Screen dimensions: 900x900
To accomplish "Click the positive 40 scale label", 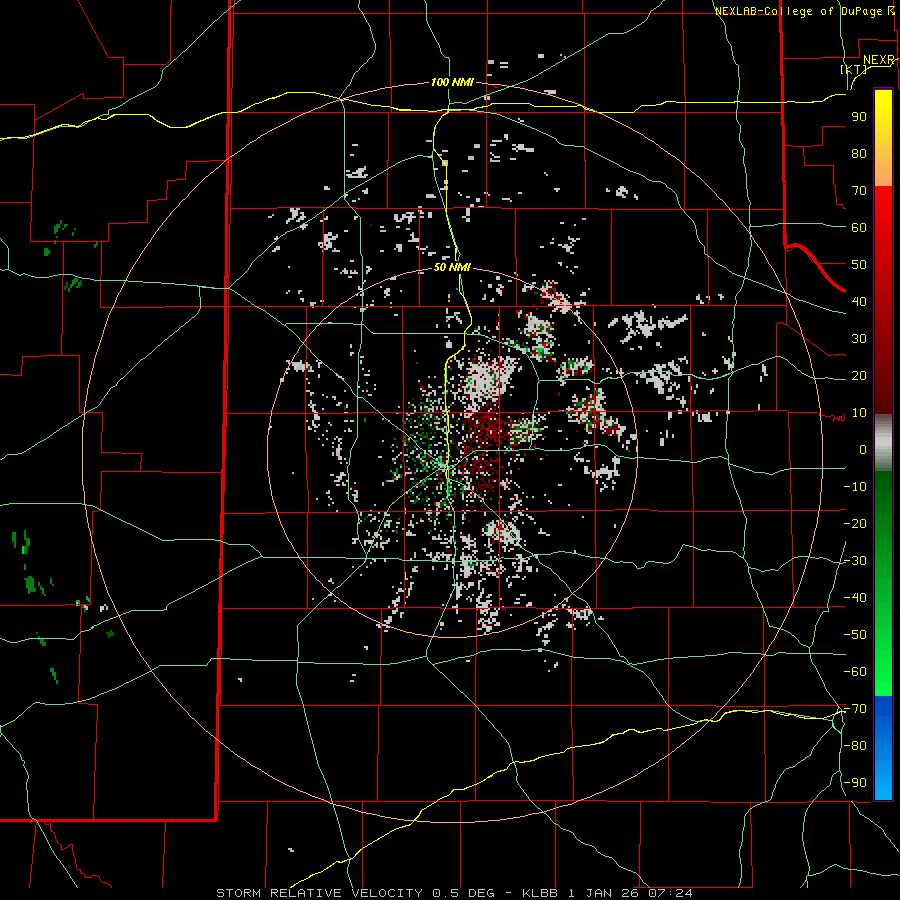I will tap(859, 302).
